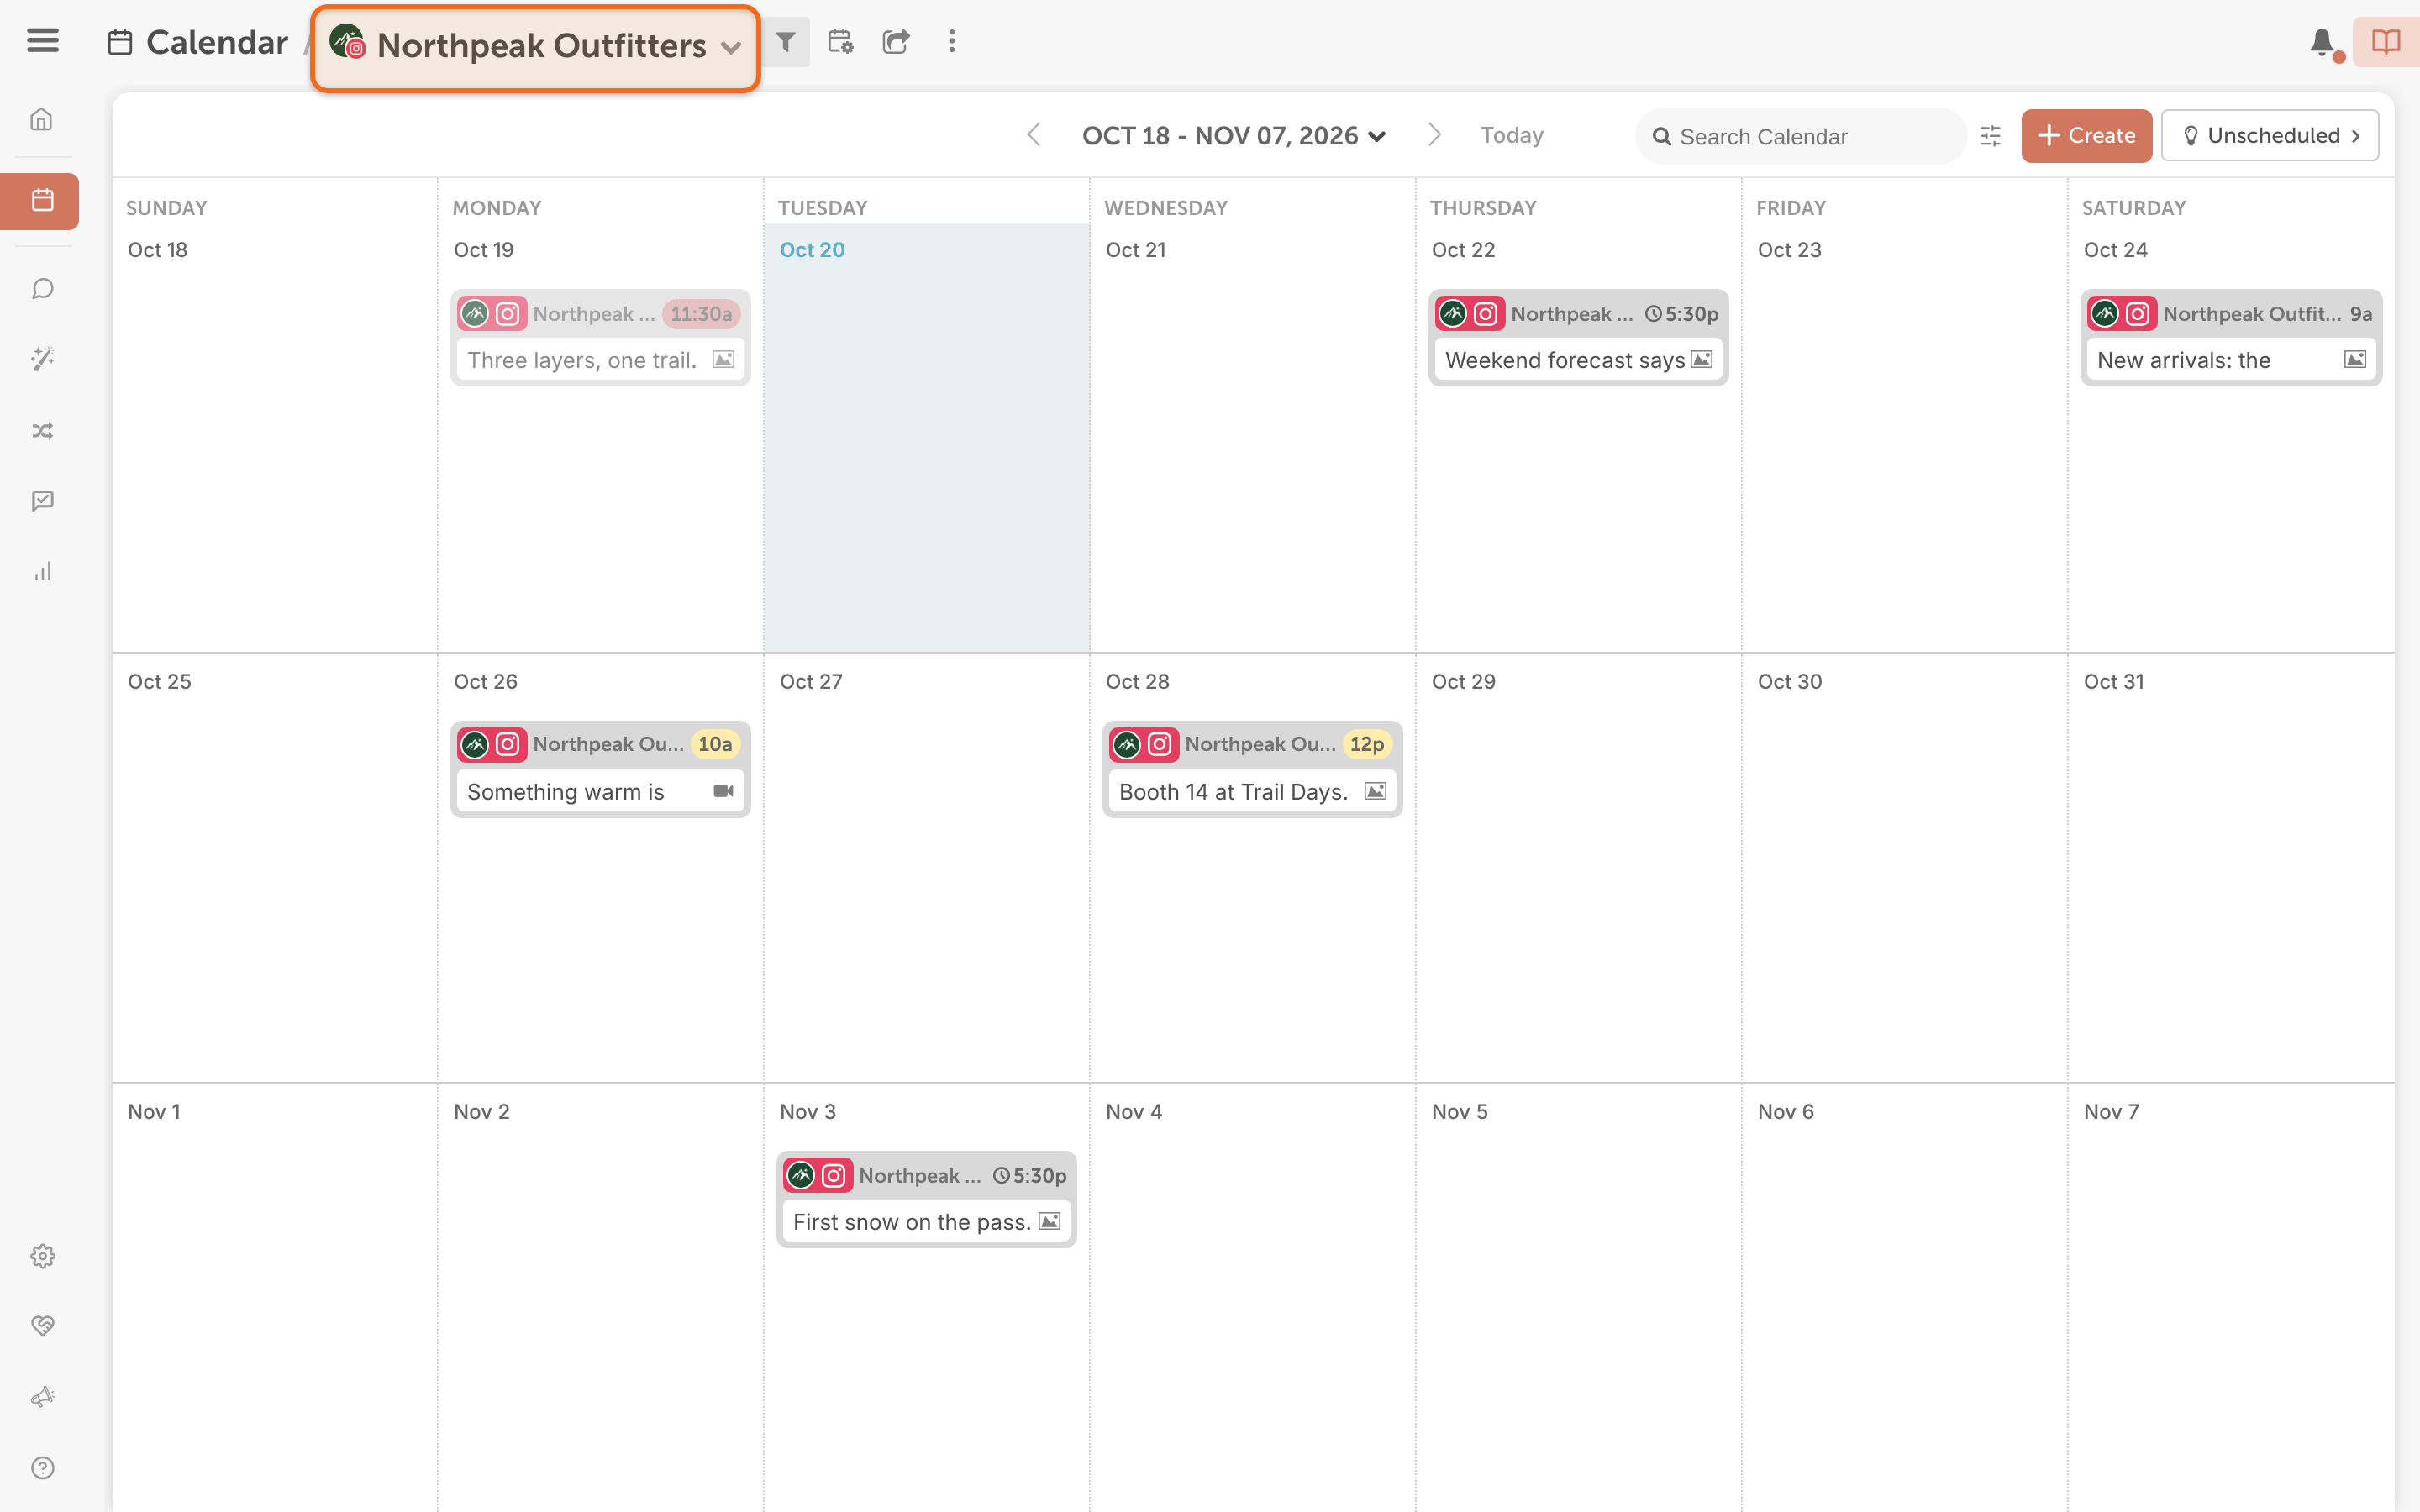
Task: Open the settings gear in sidebar
Action: (x=42, y=1256)
